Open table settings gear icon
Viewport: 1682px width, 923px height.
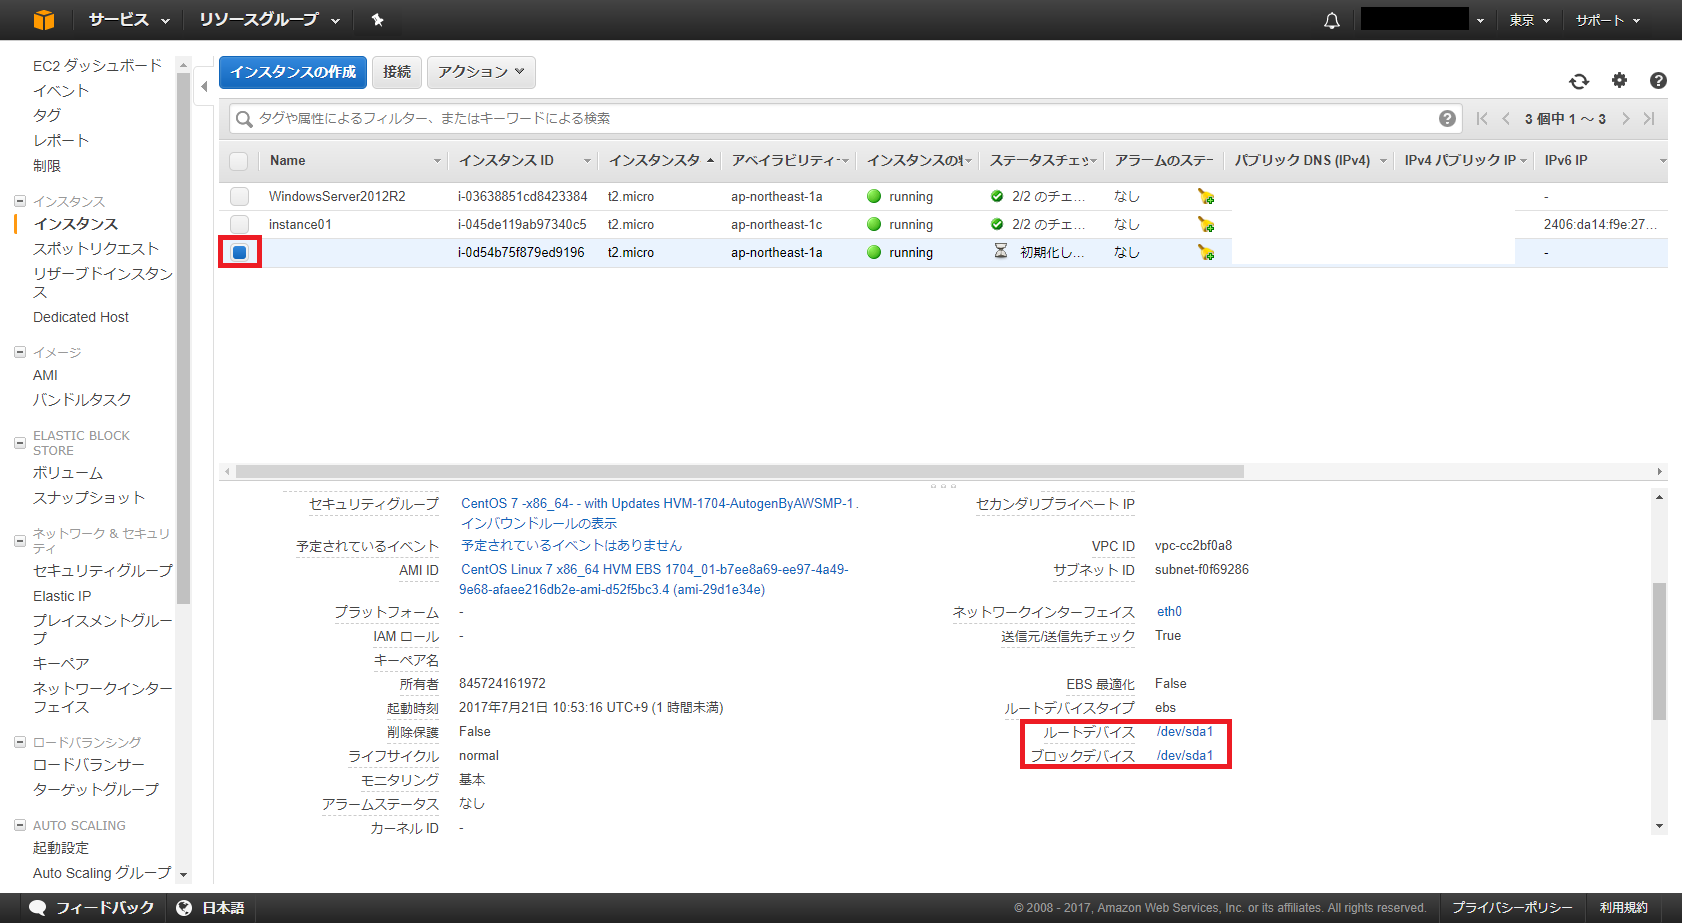pyautogui.click(x=1620, y=80)
